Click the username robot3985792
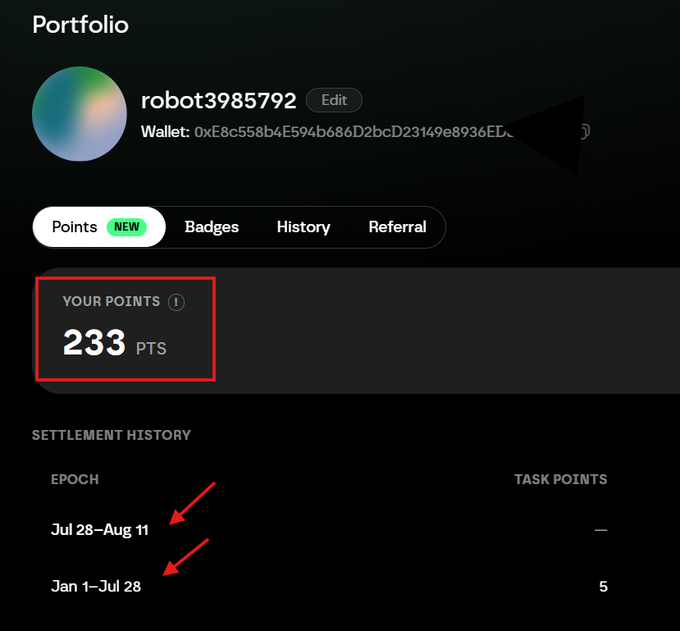The height and width of the screenshot is (631, 680). pyautogui.click(x=219, y=100)
